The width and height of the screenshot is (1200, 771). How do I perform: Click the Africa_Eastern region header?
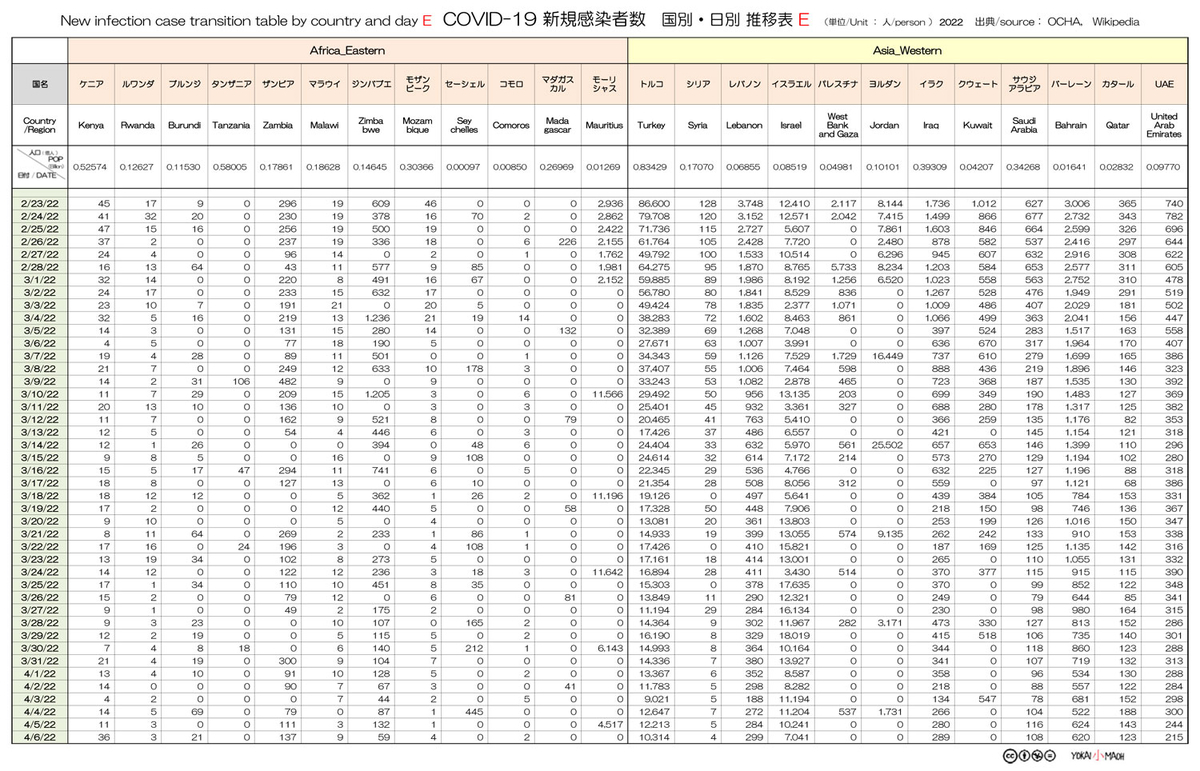coord(348,50)
